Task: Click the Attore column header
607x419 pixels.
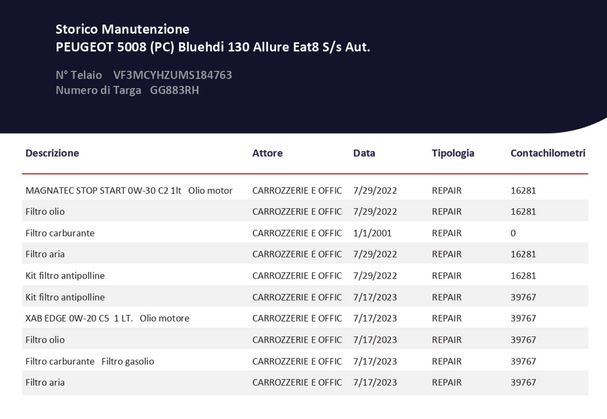Action: pos(267,153)
